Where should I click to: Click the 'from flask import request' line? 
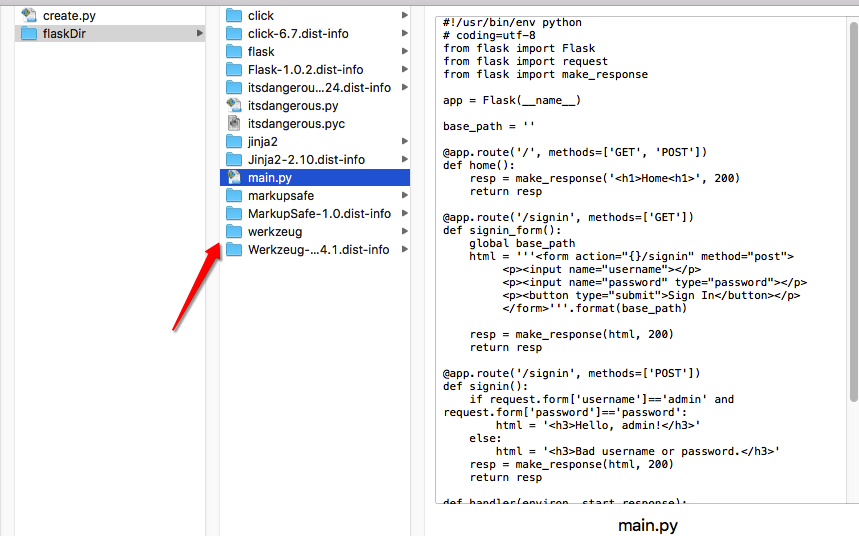coord(525,61)
